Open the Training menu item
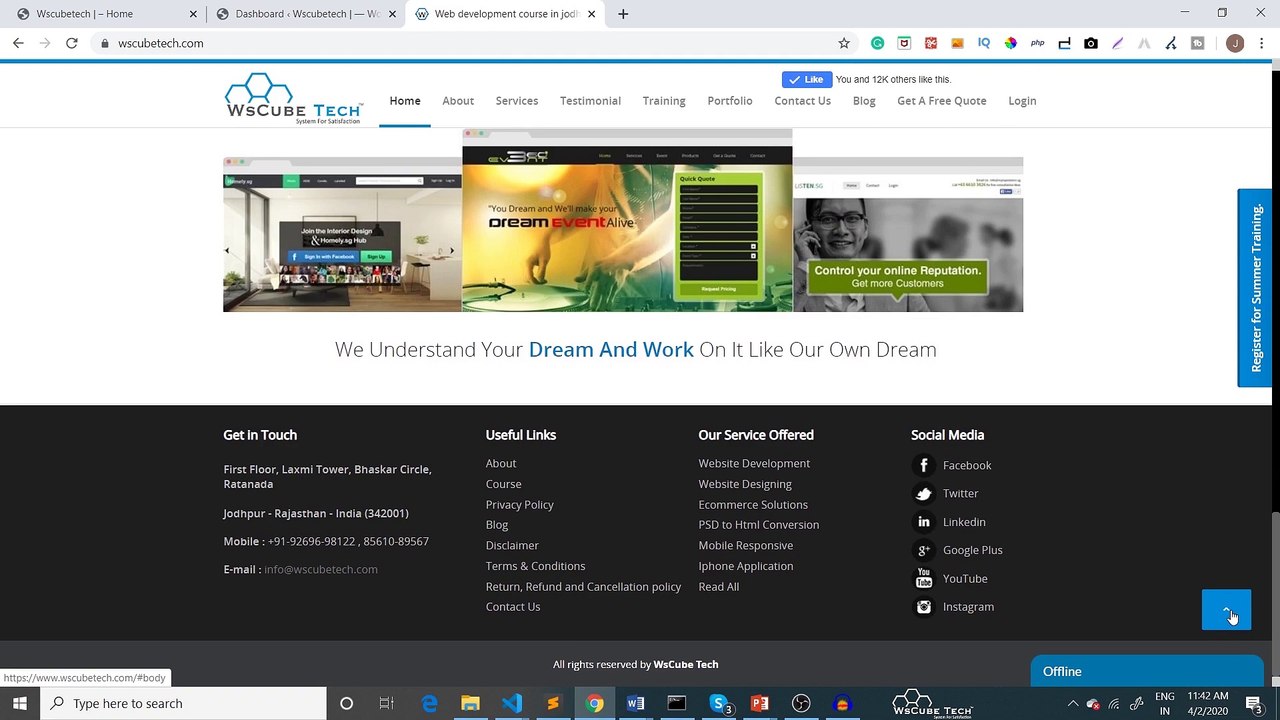 (664, 101)
